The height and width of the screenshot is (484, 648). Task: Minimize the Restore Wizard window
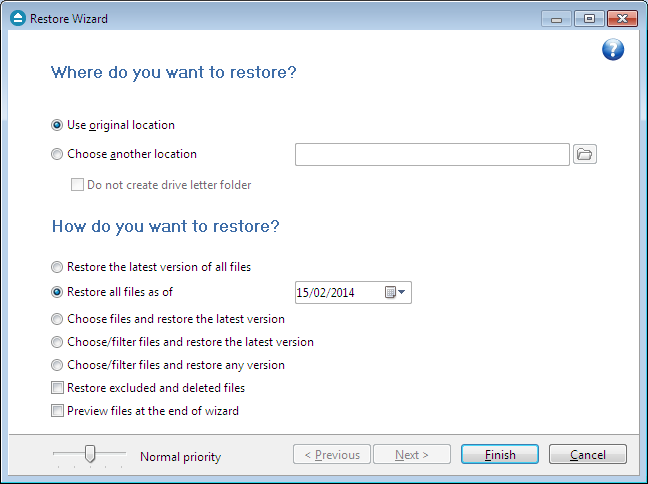pyautogui.click(x=556, y=19)
